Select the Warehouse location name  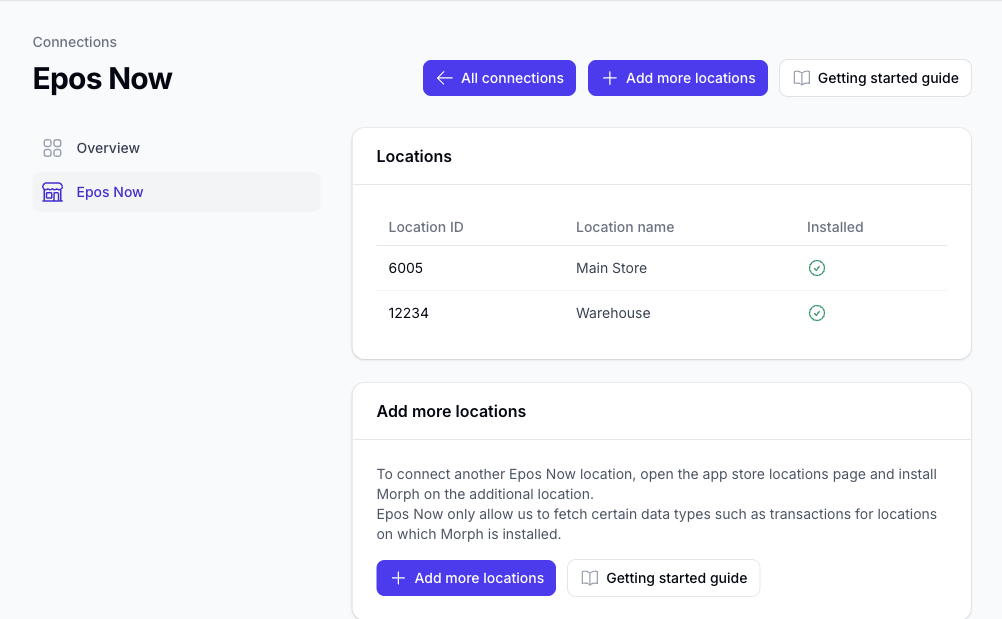(613, 313)
